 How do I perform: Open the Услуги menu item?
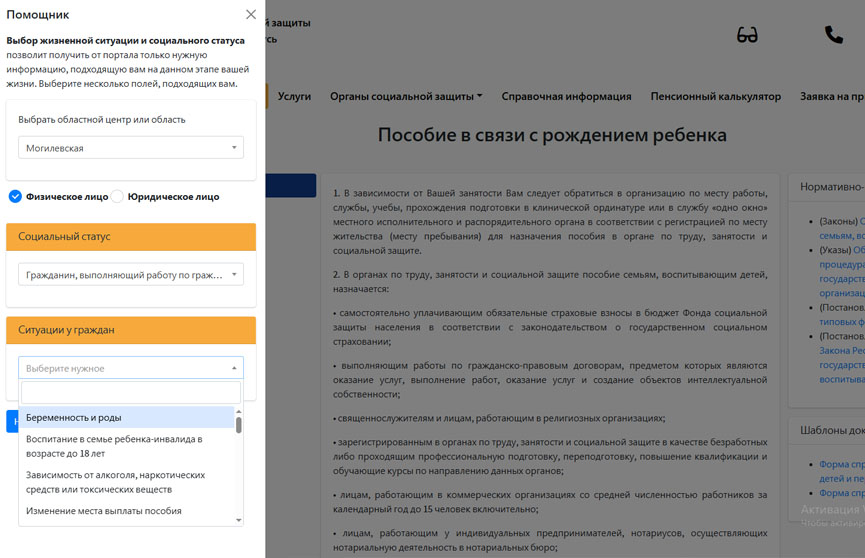click(294, 97)
